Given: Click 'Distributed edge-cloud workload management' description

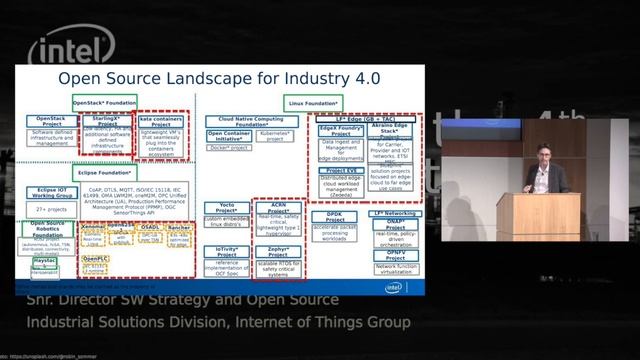Looking at the screenshot, I should [x=341, y=187].
